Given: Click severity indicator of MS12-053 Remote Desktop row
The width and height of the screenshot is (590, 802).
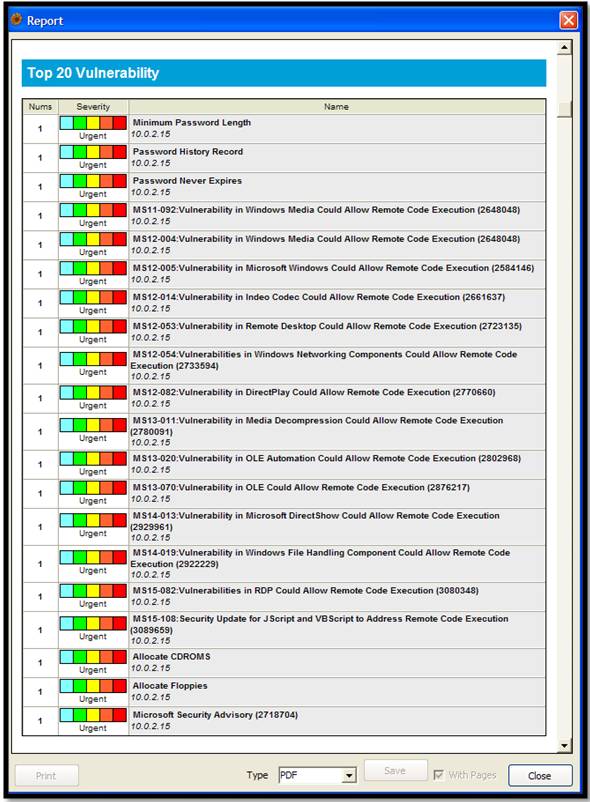Looking at the screenshot, I should [x=93, y=326].
